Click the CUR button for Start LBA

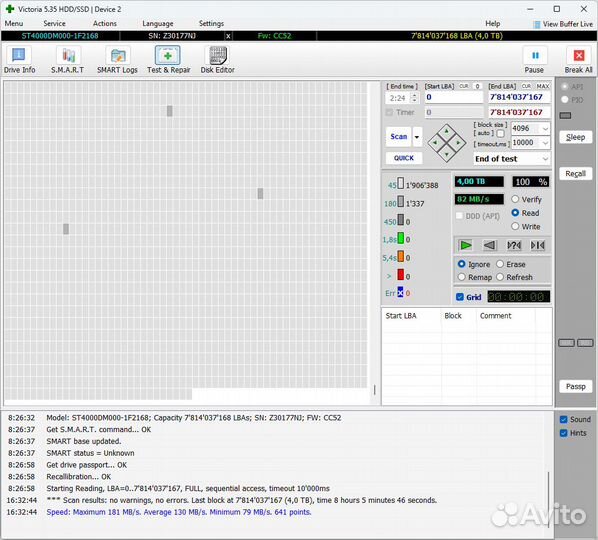click(x=464, y=86)
